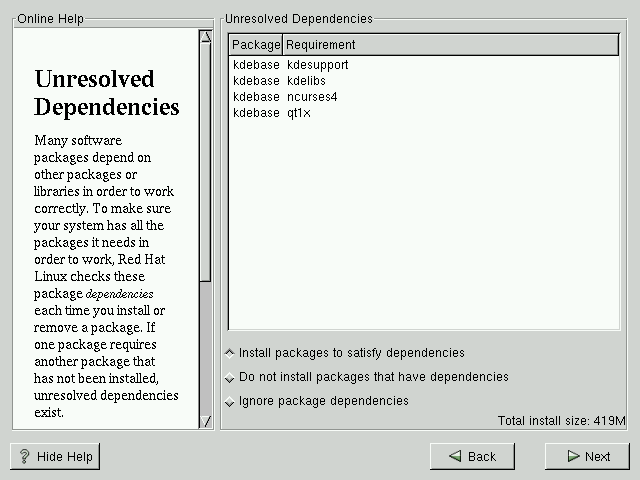Select the kdesupport requirement row
Viewport: 640px width, 480px height.
tap(317, 65)
